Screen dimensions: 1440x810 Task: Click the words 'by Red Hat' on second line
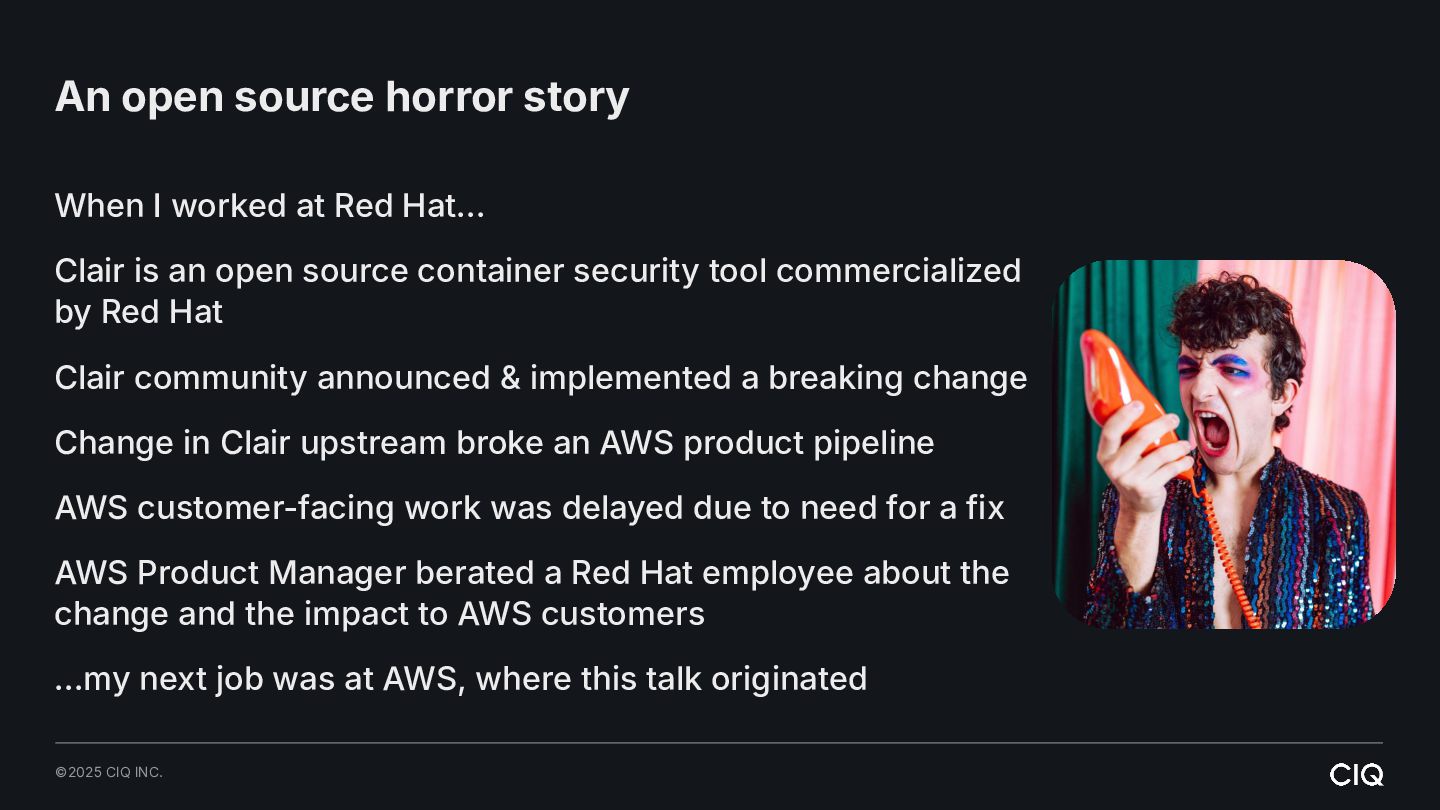pyautogui.click(x=139, y=312)
